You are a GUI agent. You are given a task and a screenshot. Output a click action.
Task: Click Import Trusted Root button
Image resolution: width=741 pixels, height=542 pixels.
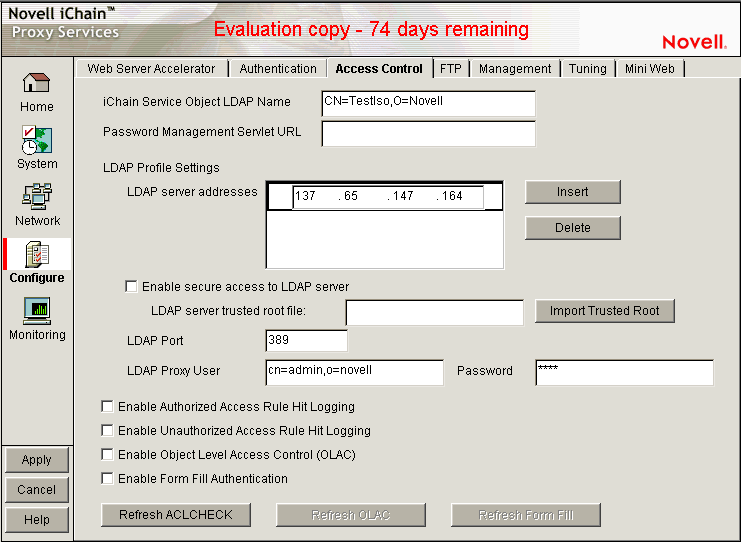click(604, 311)
